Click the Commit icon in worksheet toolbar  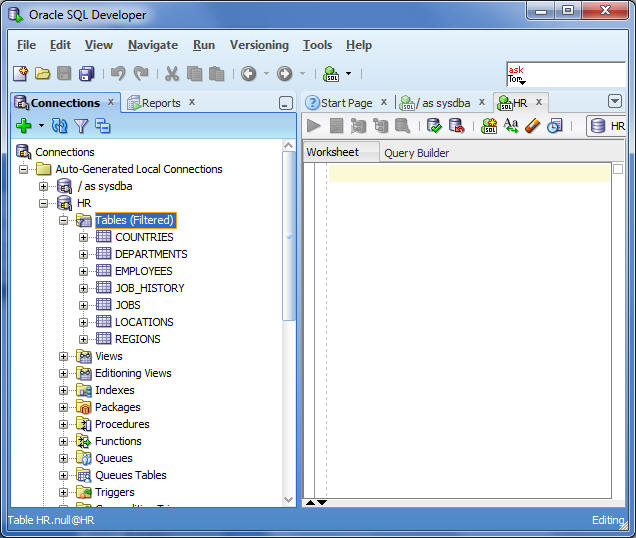pyautogui.click(x=434, y=126)
